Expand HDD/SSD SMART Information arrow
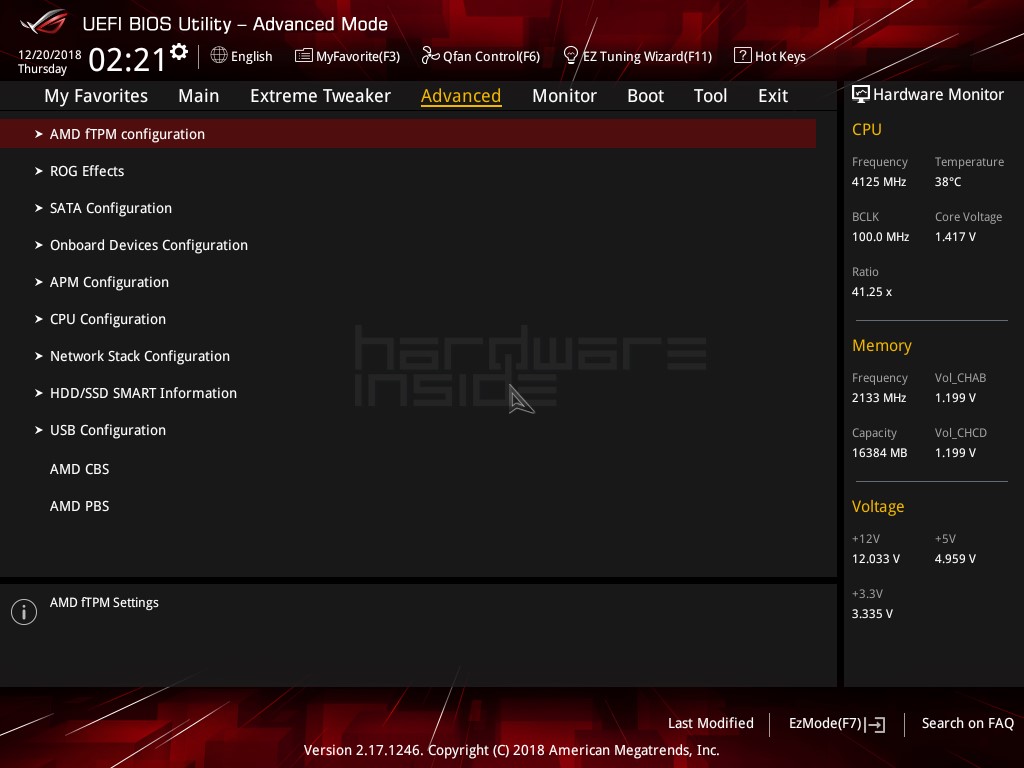Viewport: 1024px width, 768px height. 39,393
